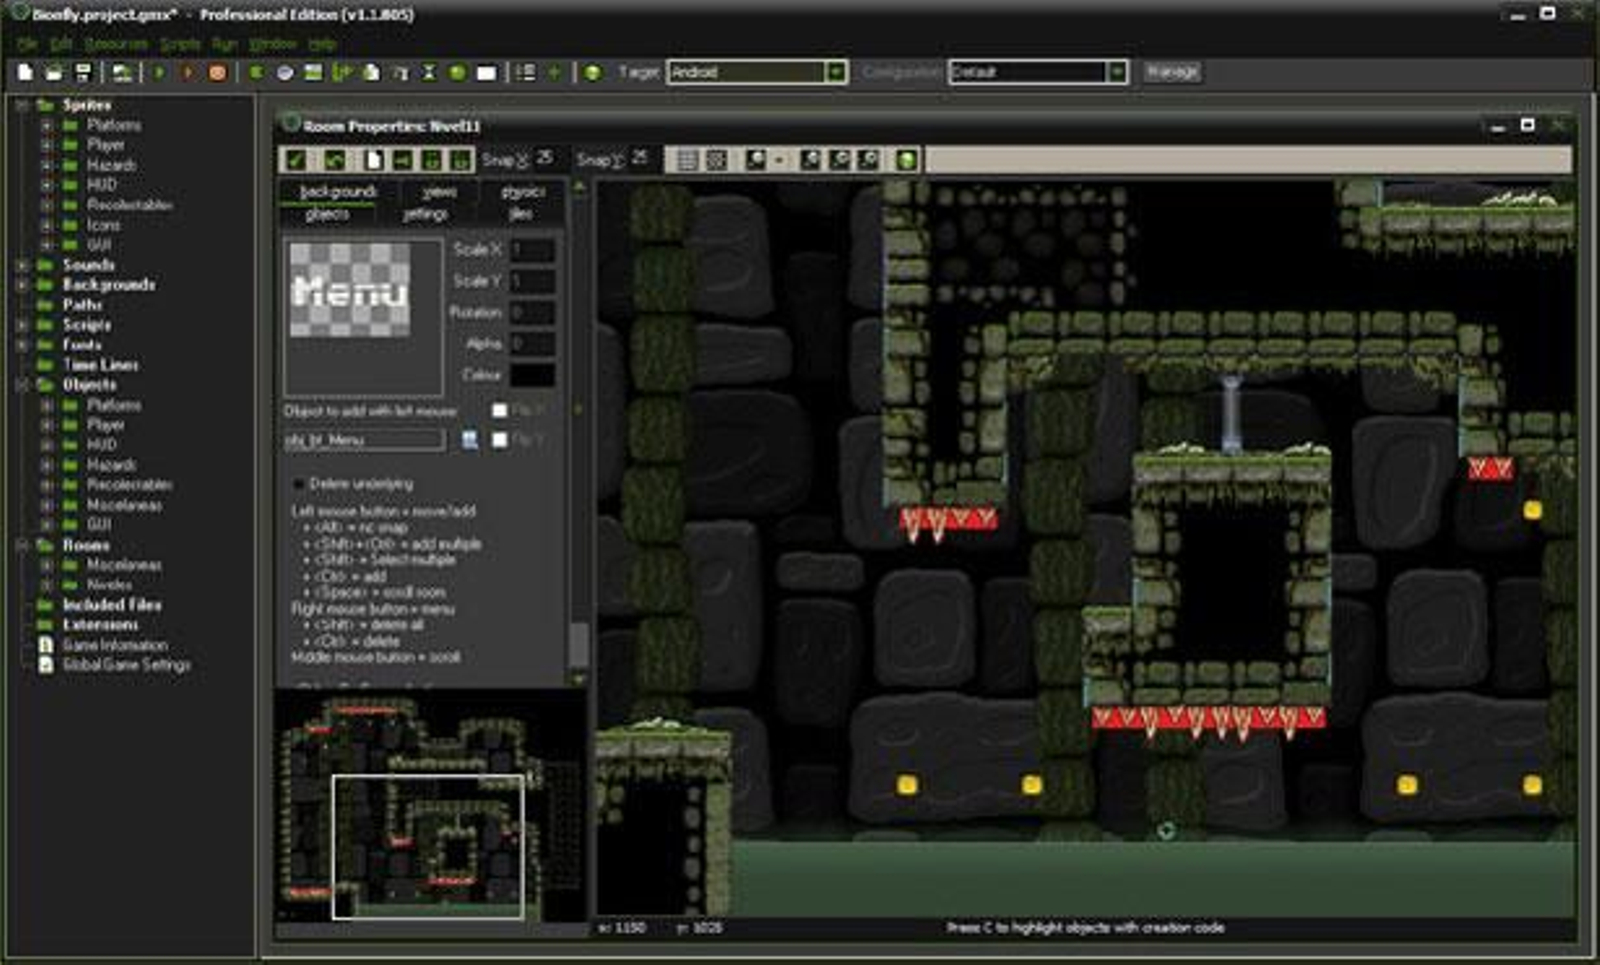Click the Save project floppy disk icon

(x=83, y=72)
